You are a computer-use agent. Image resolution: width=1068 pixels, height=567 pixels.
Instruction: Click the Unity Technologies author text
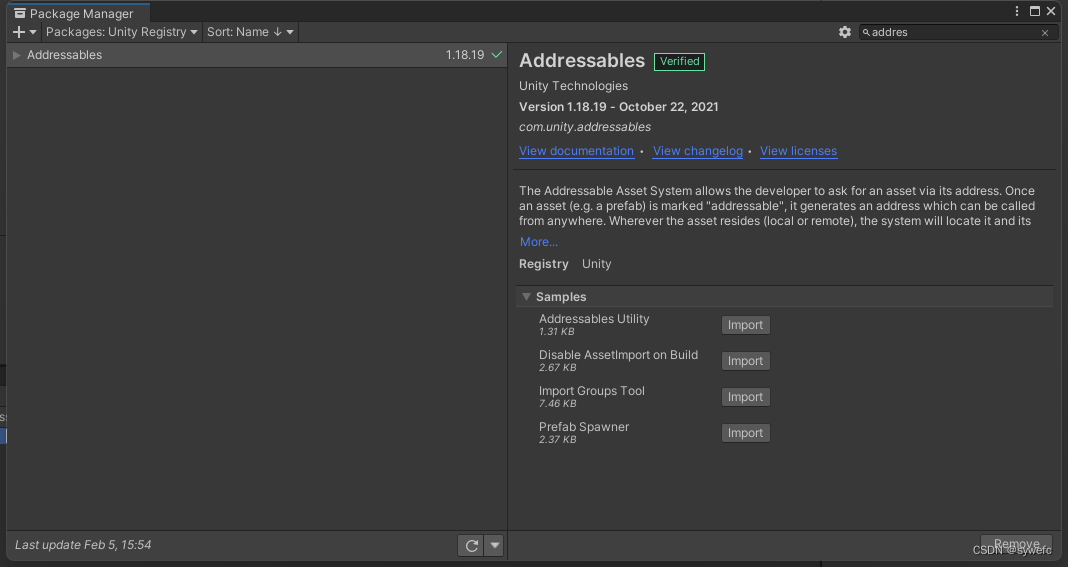pyautogui.click(x=574, y=86)
